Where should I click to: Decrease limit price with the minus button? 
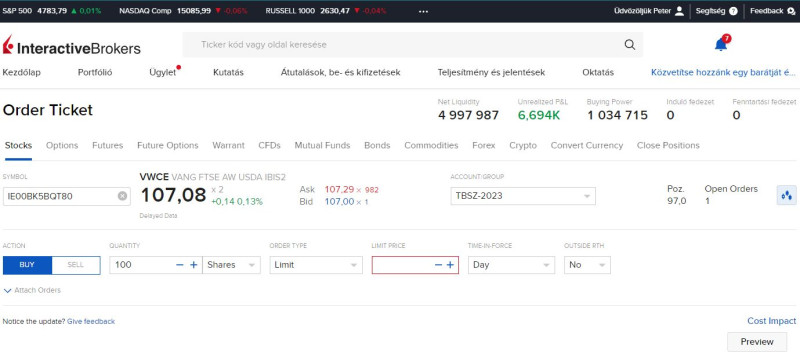point(438,265)
